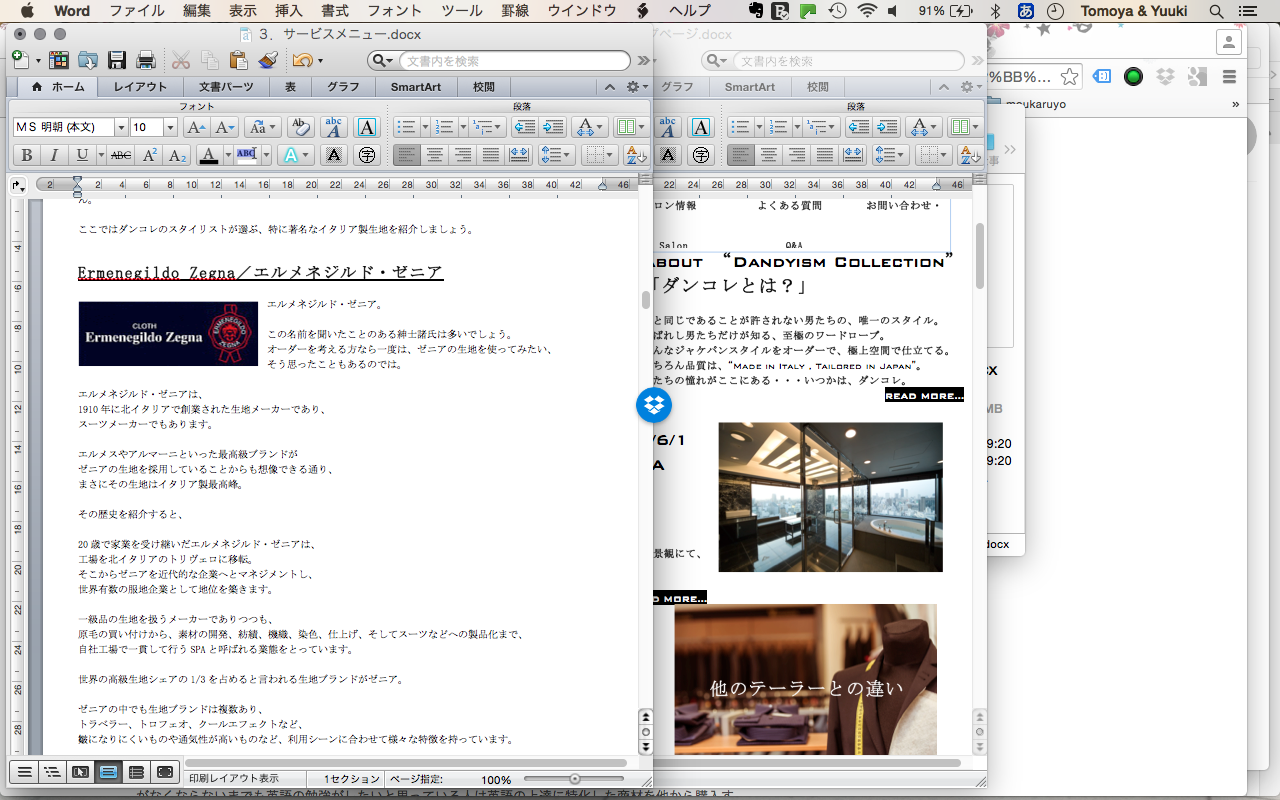This screenshot has height=800, width=1280.
Task: Toggle superscript in front window
Action: click(x=149, y=155)
